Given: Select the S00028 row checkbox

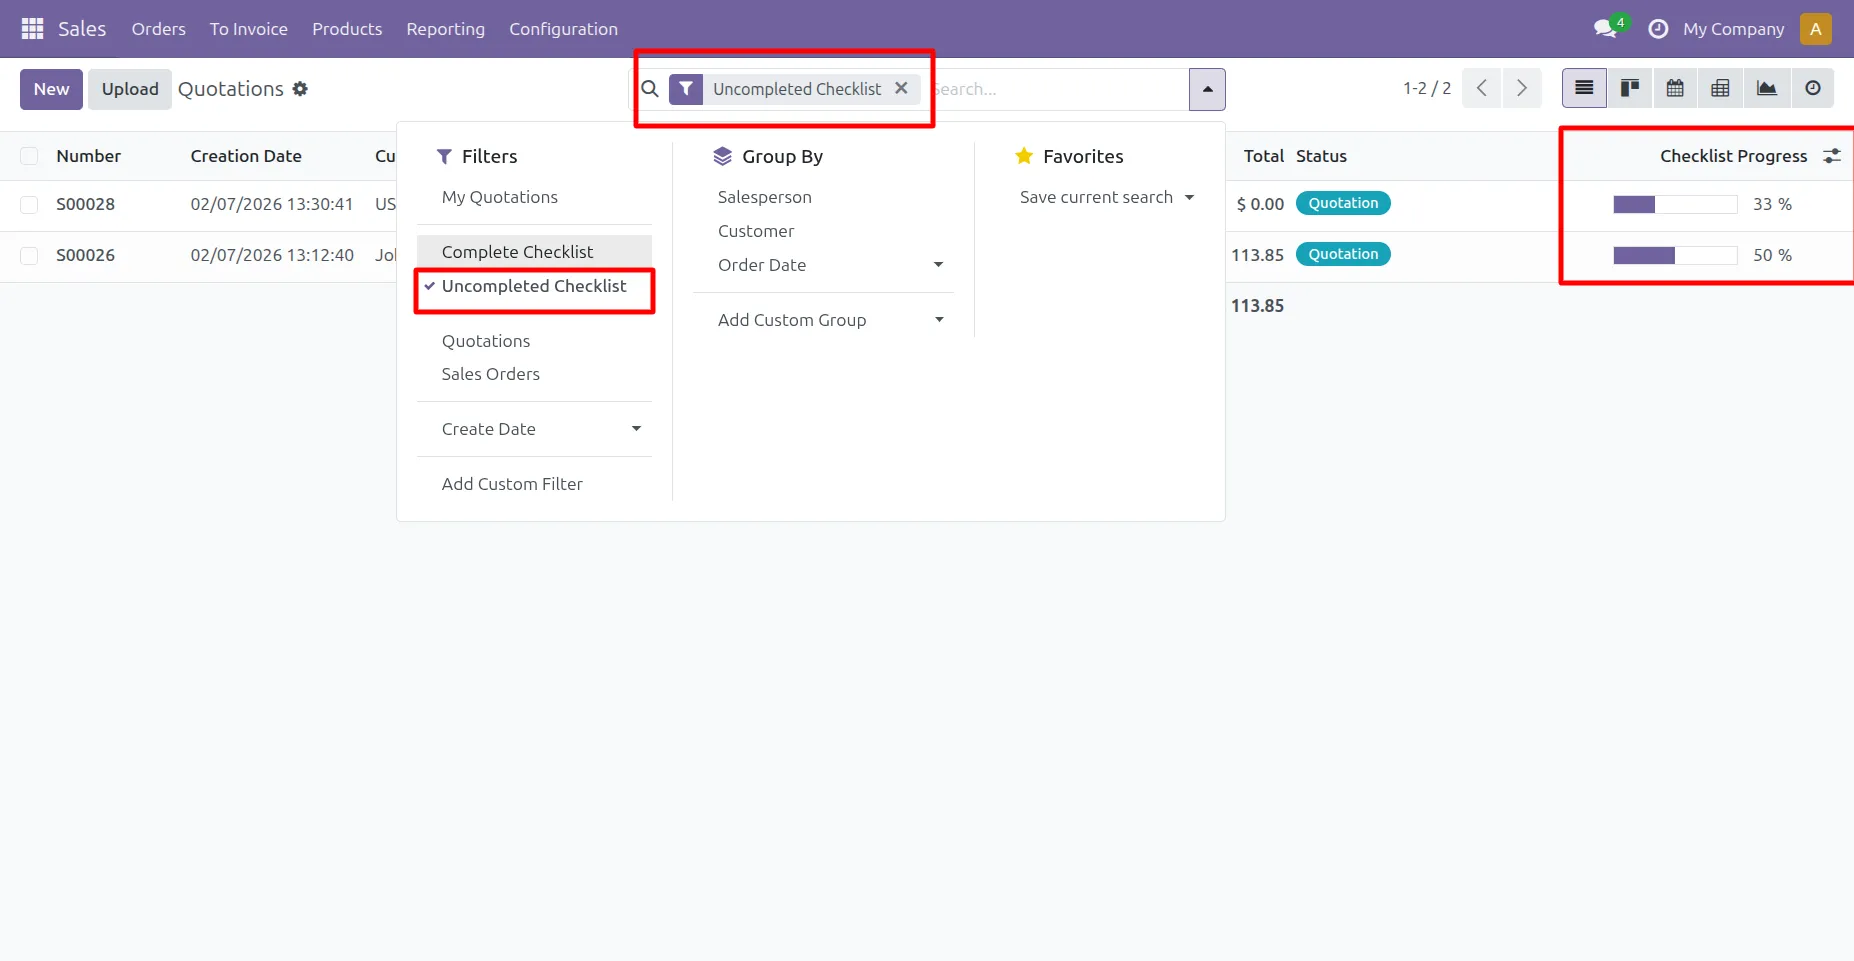Looking at the screenshot, I should click(x=30, y=205).
